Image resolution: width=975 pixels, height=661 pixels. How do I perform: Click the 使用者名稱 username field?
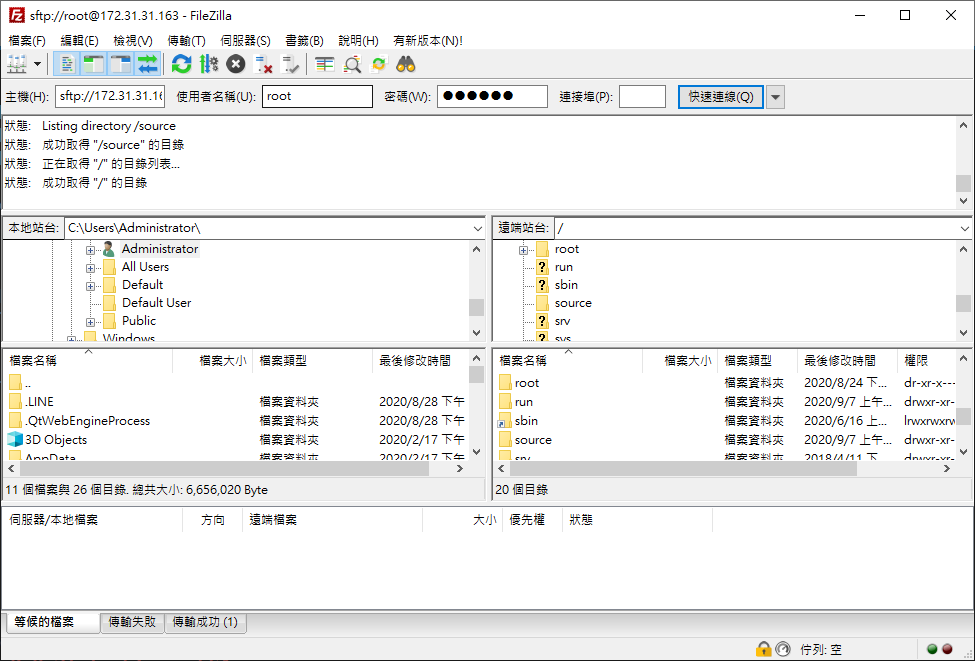coord(317,96)
